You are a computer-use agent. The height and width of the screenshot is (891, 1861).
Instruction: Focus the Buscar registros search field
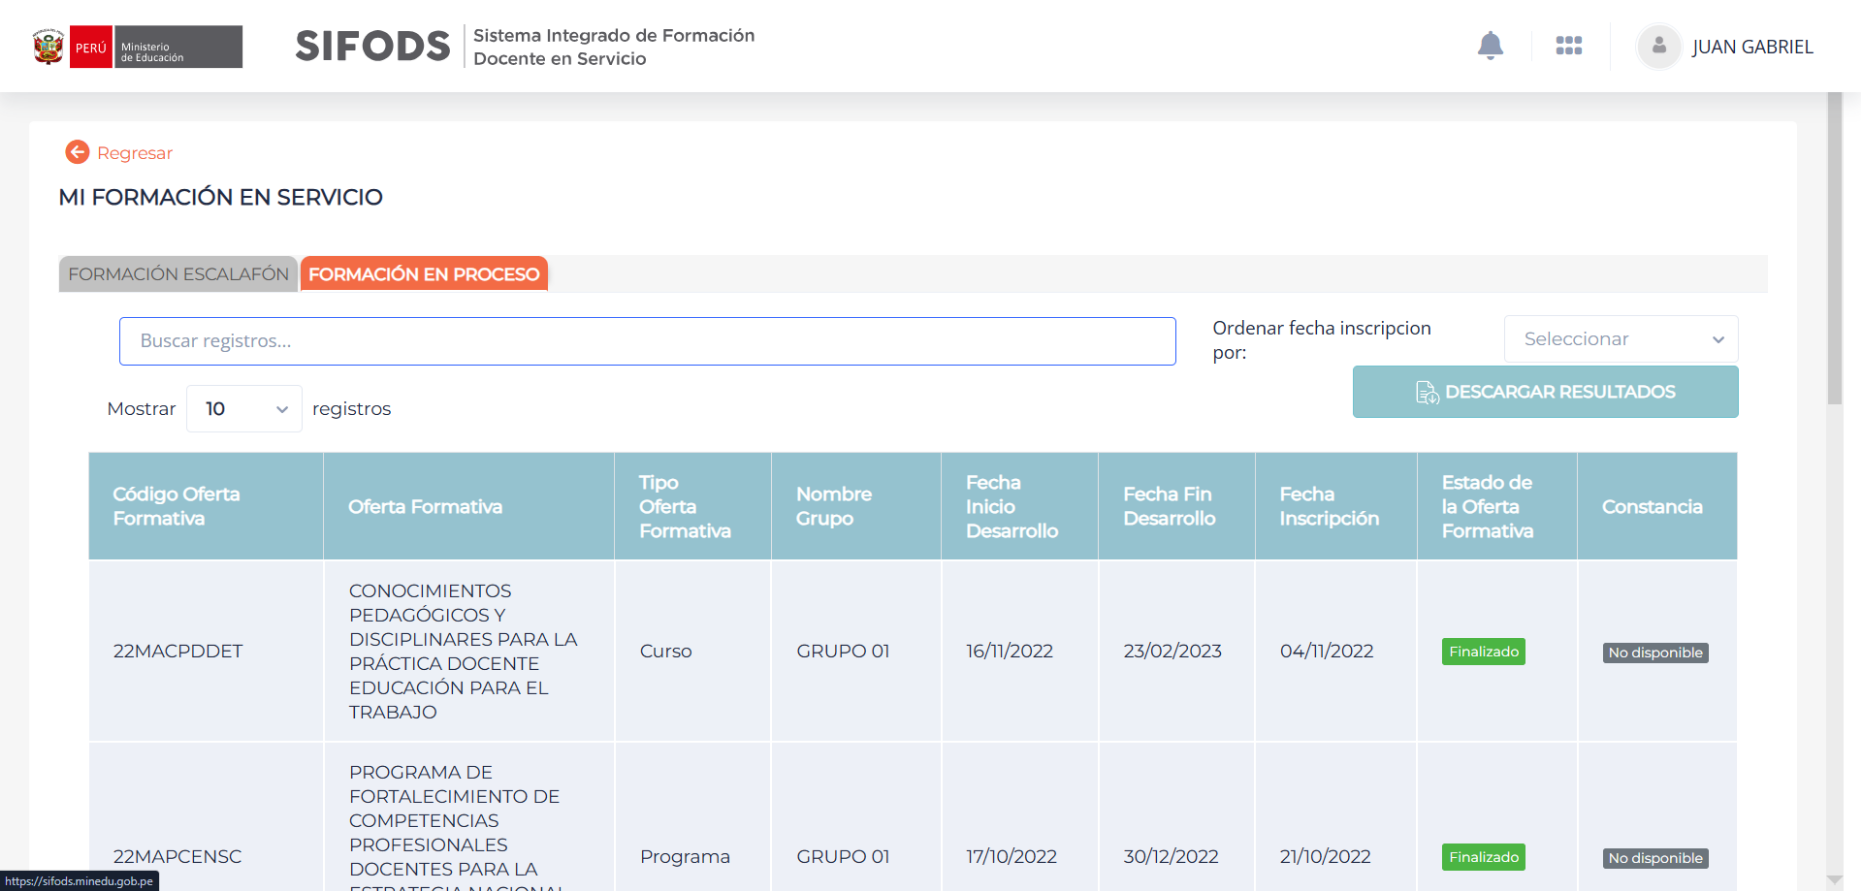click(647, 341)
